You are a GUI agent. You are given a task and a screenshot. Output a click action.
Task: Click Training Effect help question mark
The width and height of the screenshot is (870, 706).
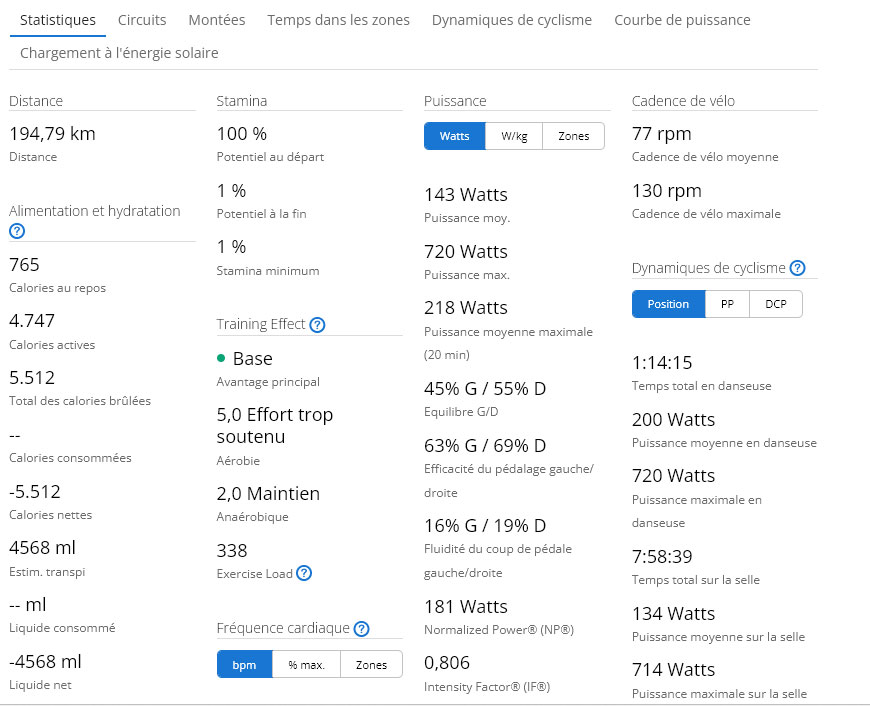coord(317,325)
